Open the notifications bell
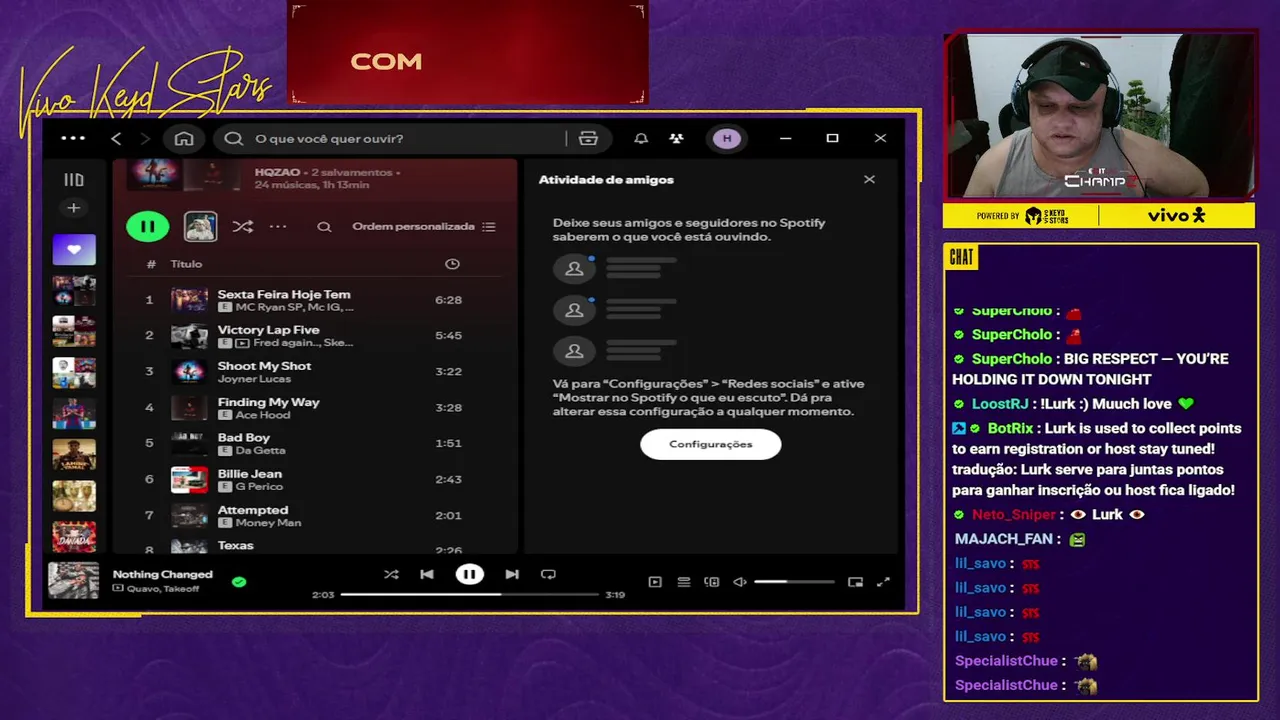Screen dimensions: 1280x720 pyautogui.click(x=641, y=139)
